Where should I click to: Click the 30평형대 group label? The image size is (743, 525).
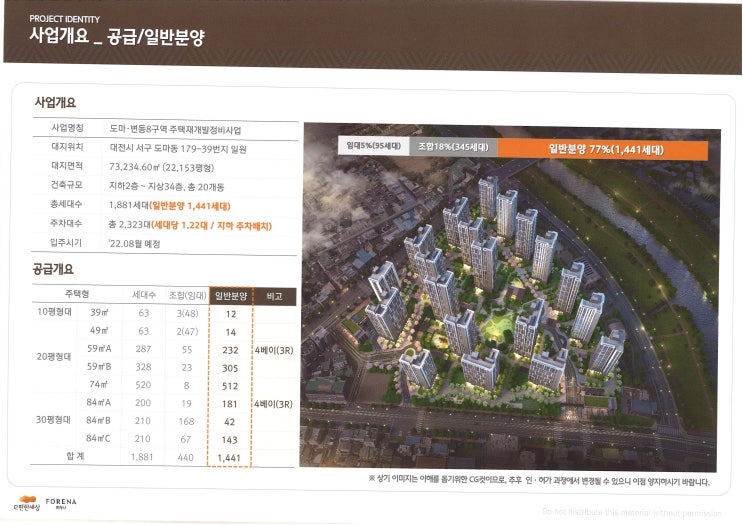coord(53,419)
